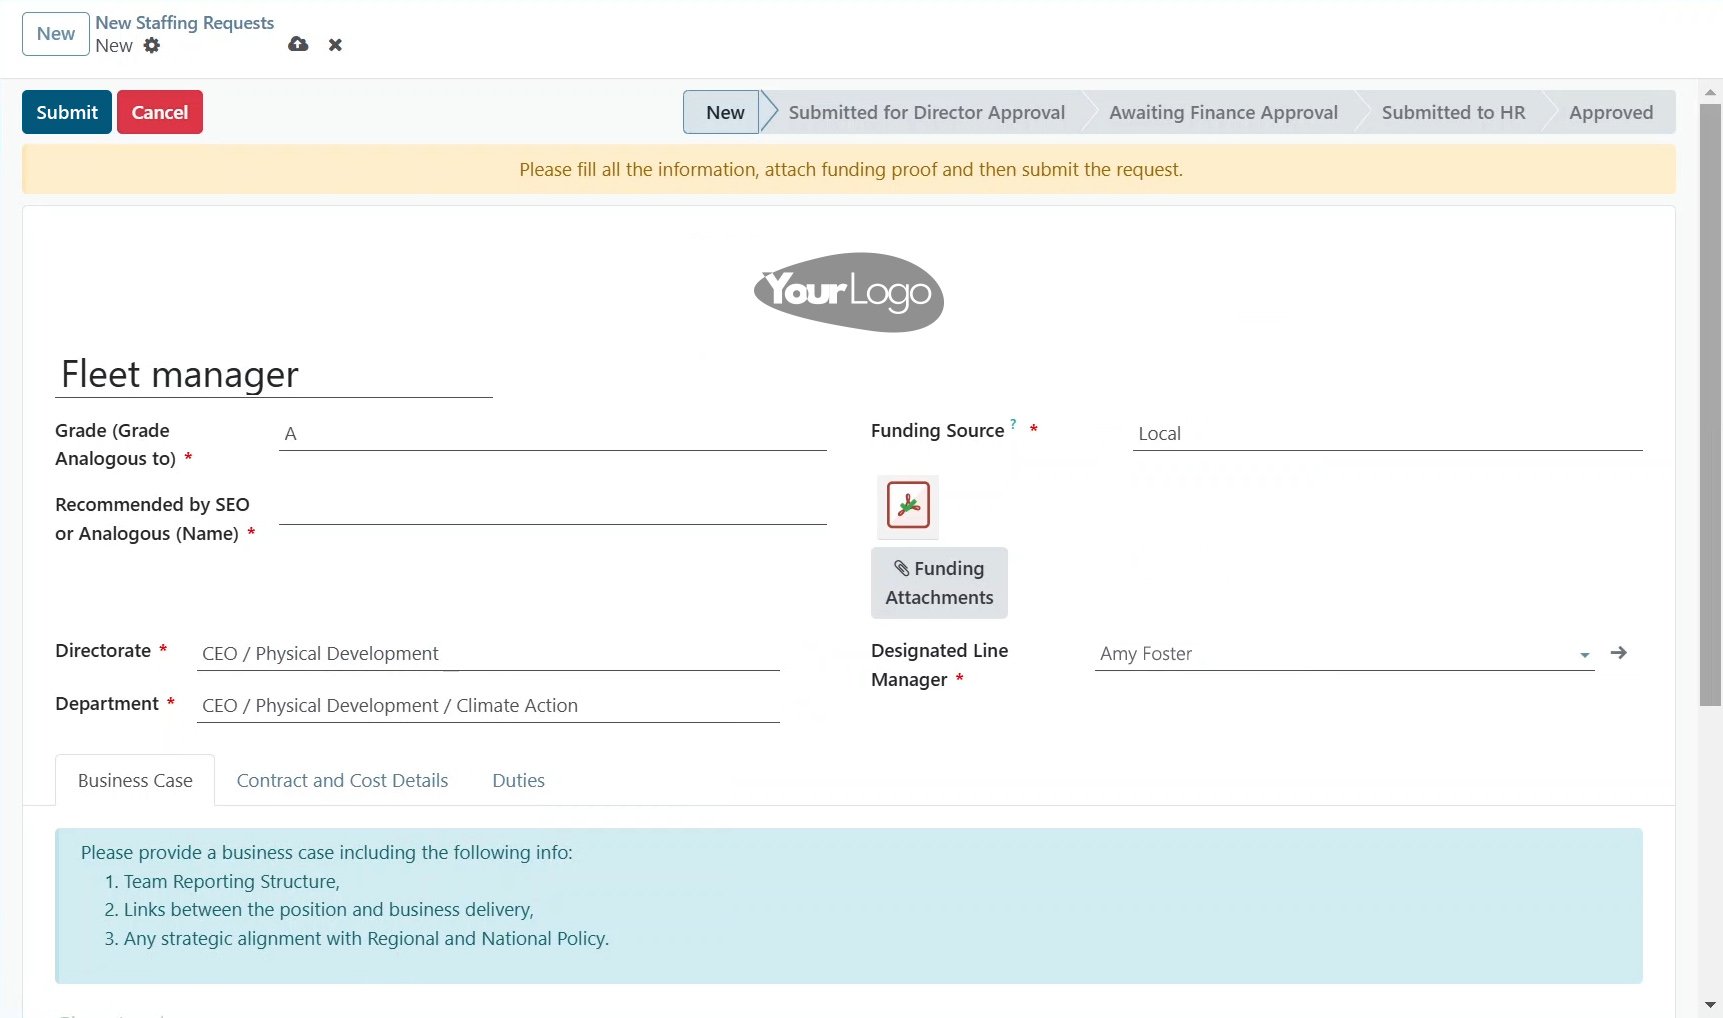
Task: Click the Your Logo image
Action: [849, 292]
